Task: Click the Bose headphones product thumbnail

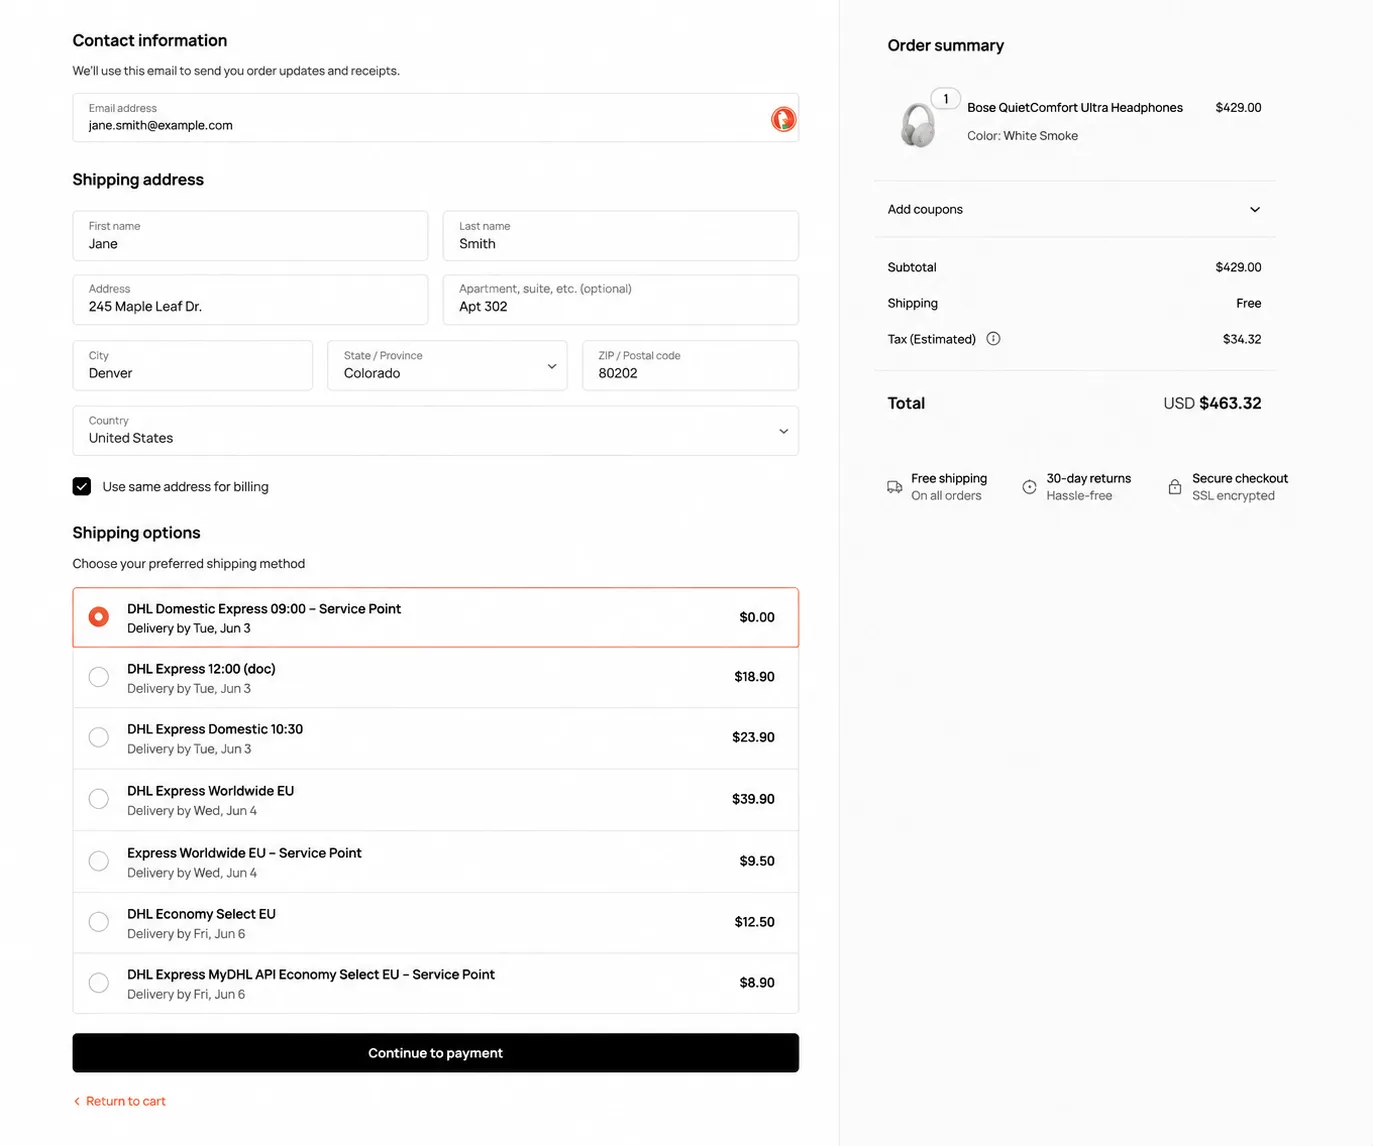Action: click(918, 126)
